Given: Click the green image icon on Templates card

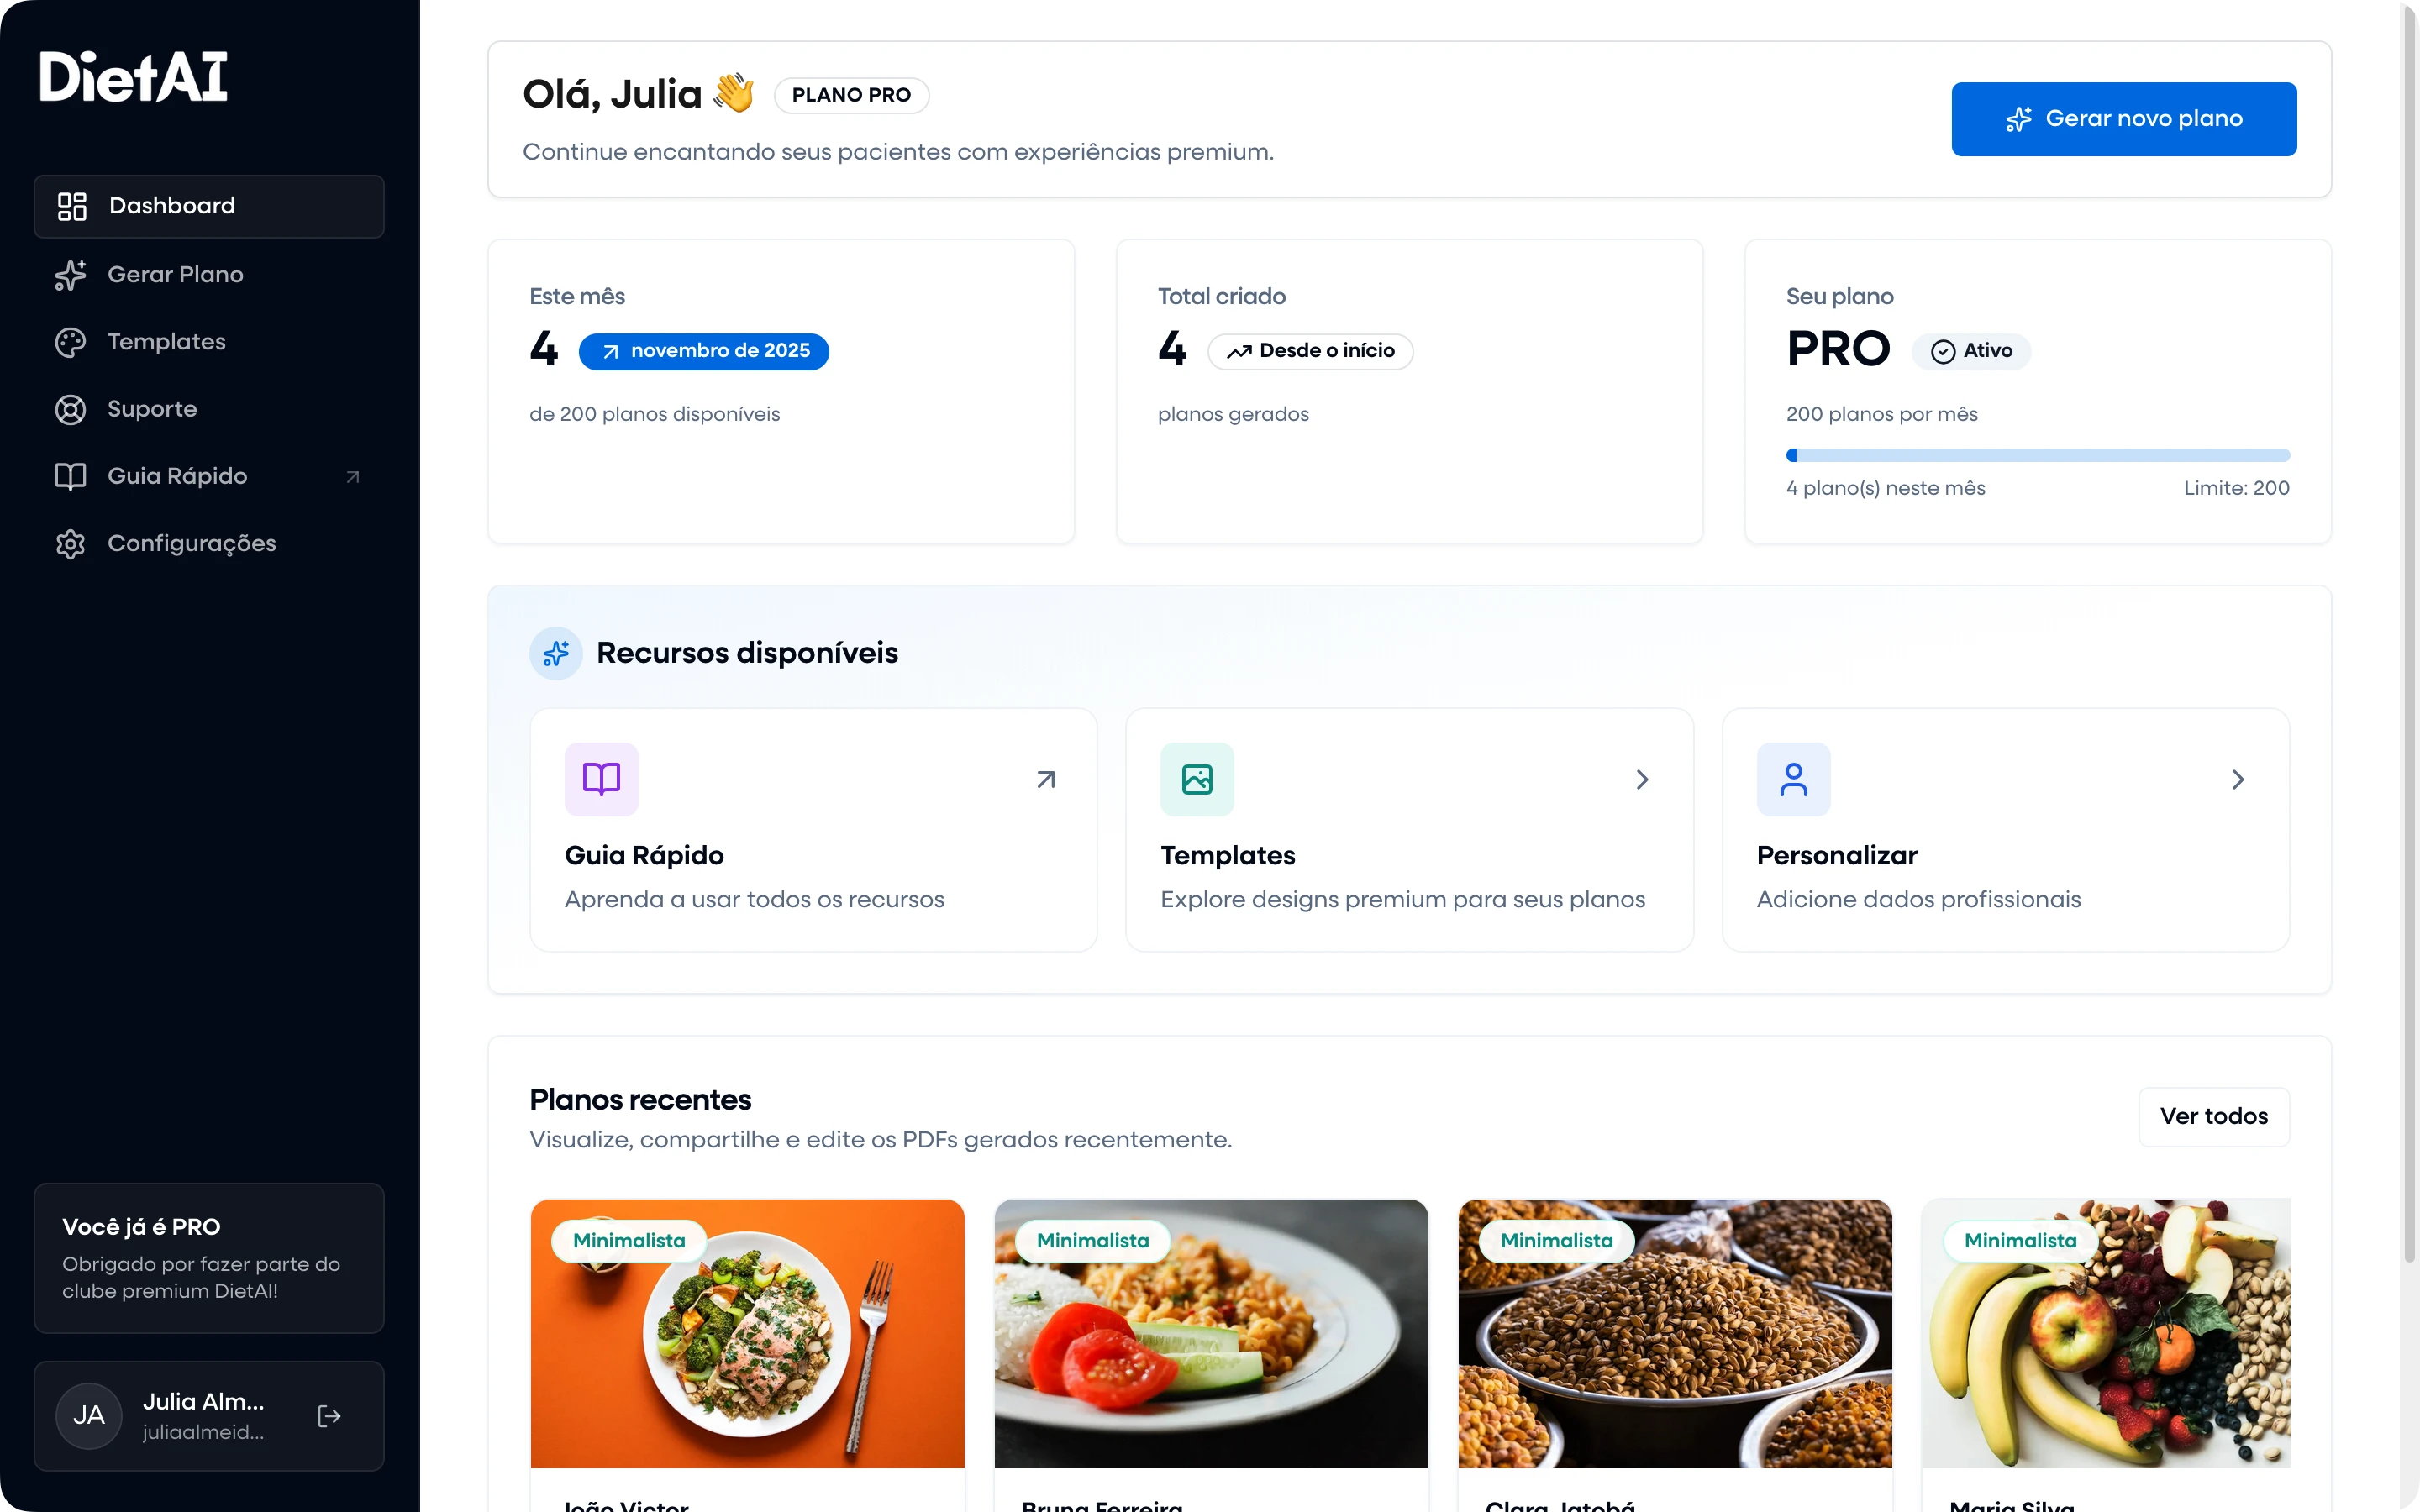Looking at the screenshot, I should point(1197,779).
